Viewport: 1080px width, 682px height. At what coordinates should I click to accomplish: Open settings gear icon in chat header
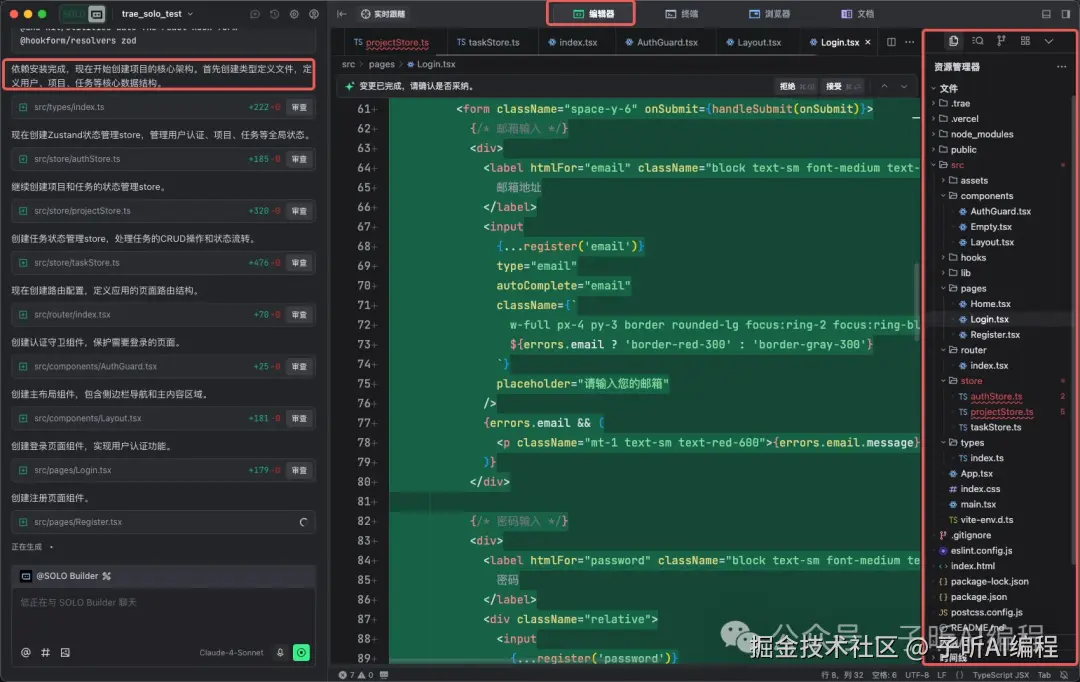coord(294,14)
